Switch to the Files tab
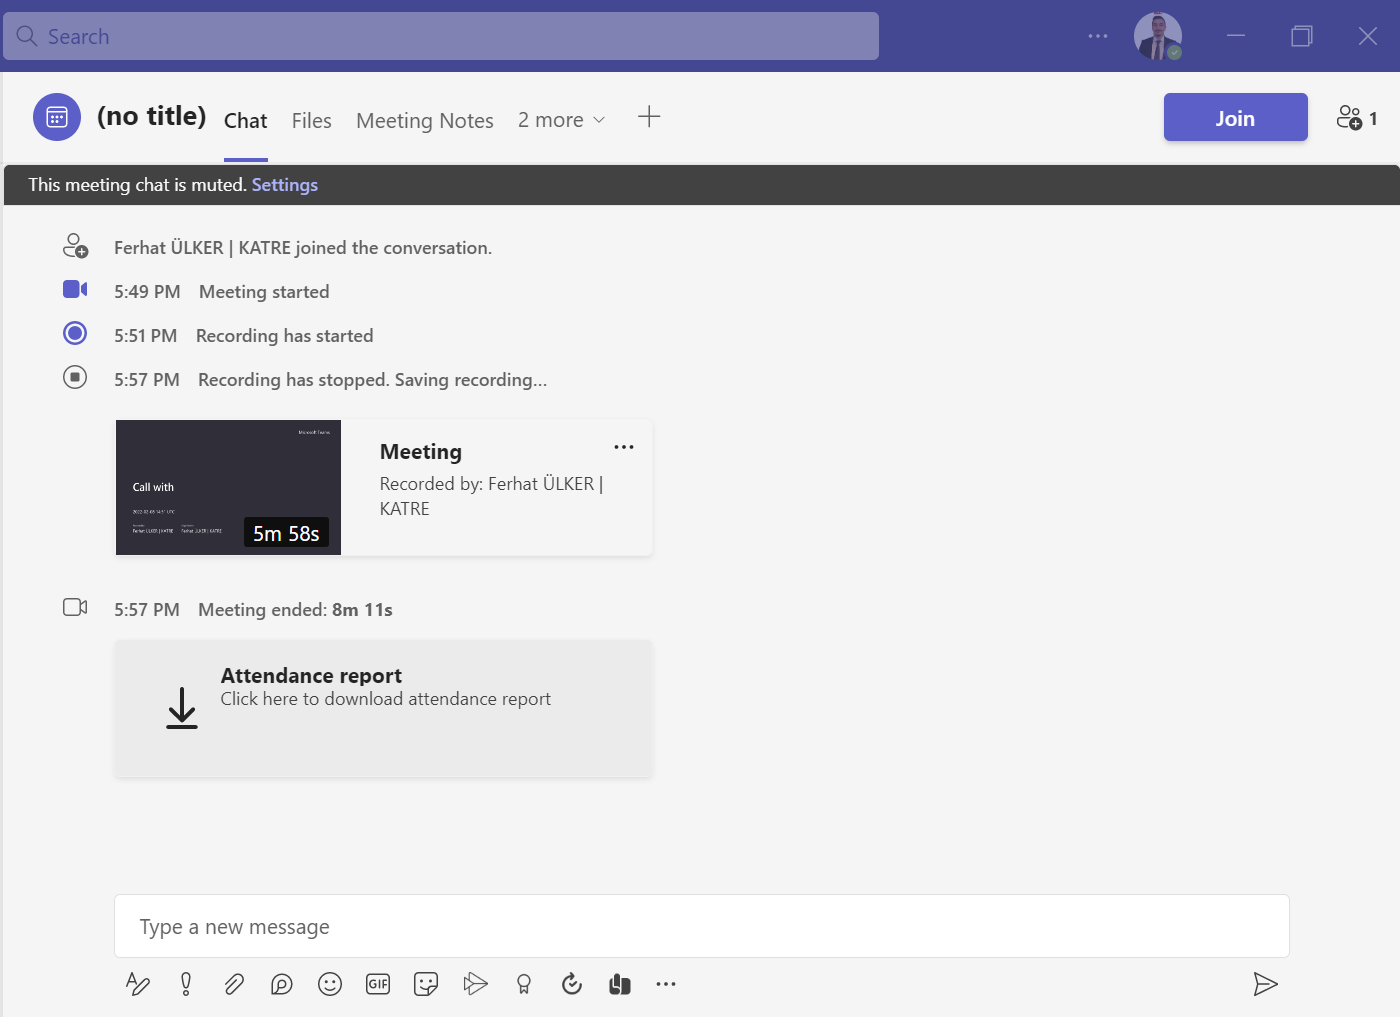 (x=311, y=121)
